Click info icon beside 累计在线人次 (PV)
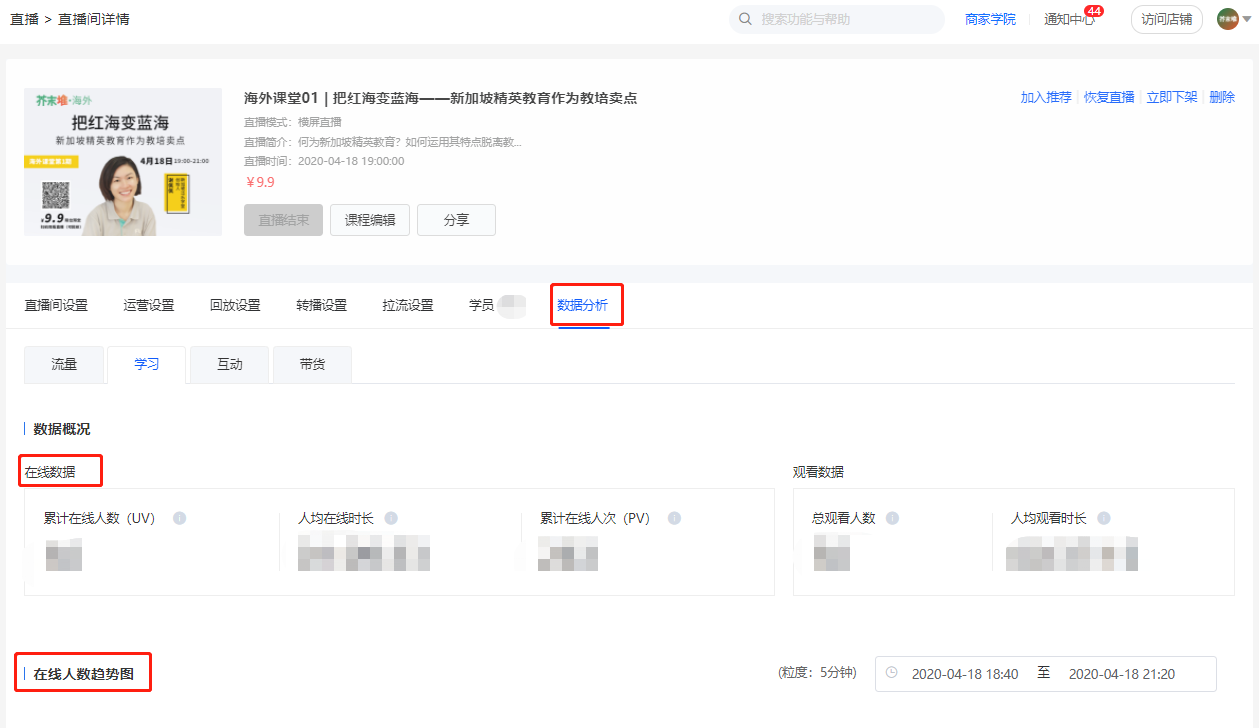This screenshot has width=1259, height=728. click(674, 518)
